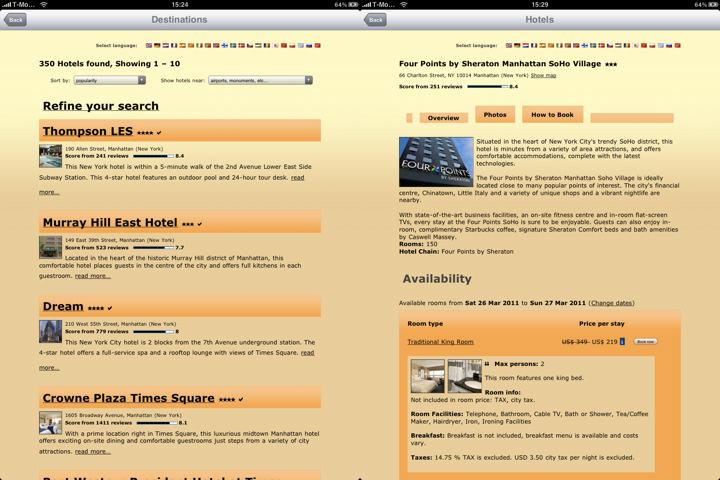Screen dimensions: 720x480
Task: Select Romanian flag on Destinations screen
Action: pos(267,45)
